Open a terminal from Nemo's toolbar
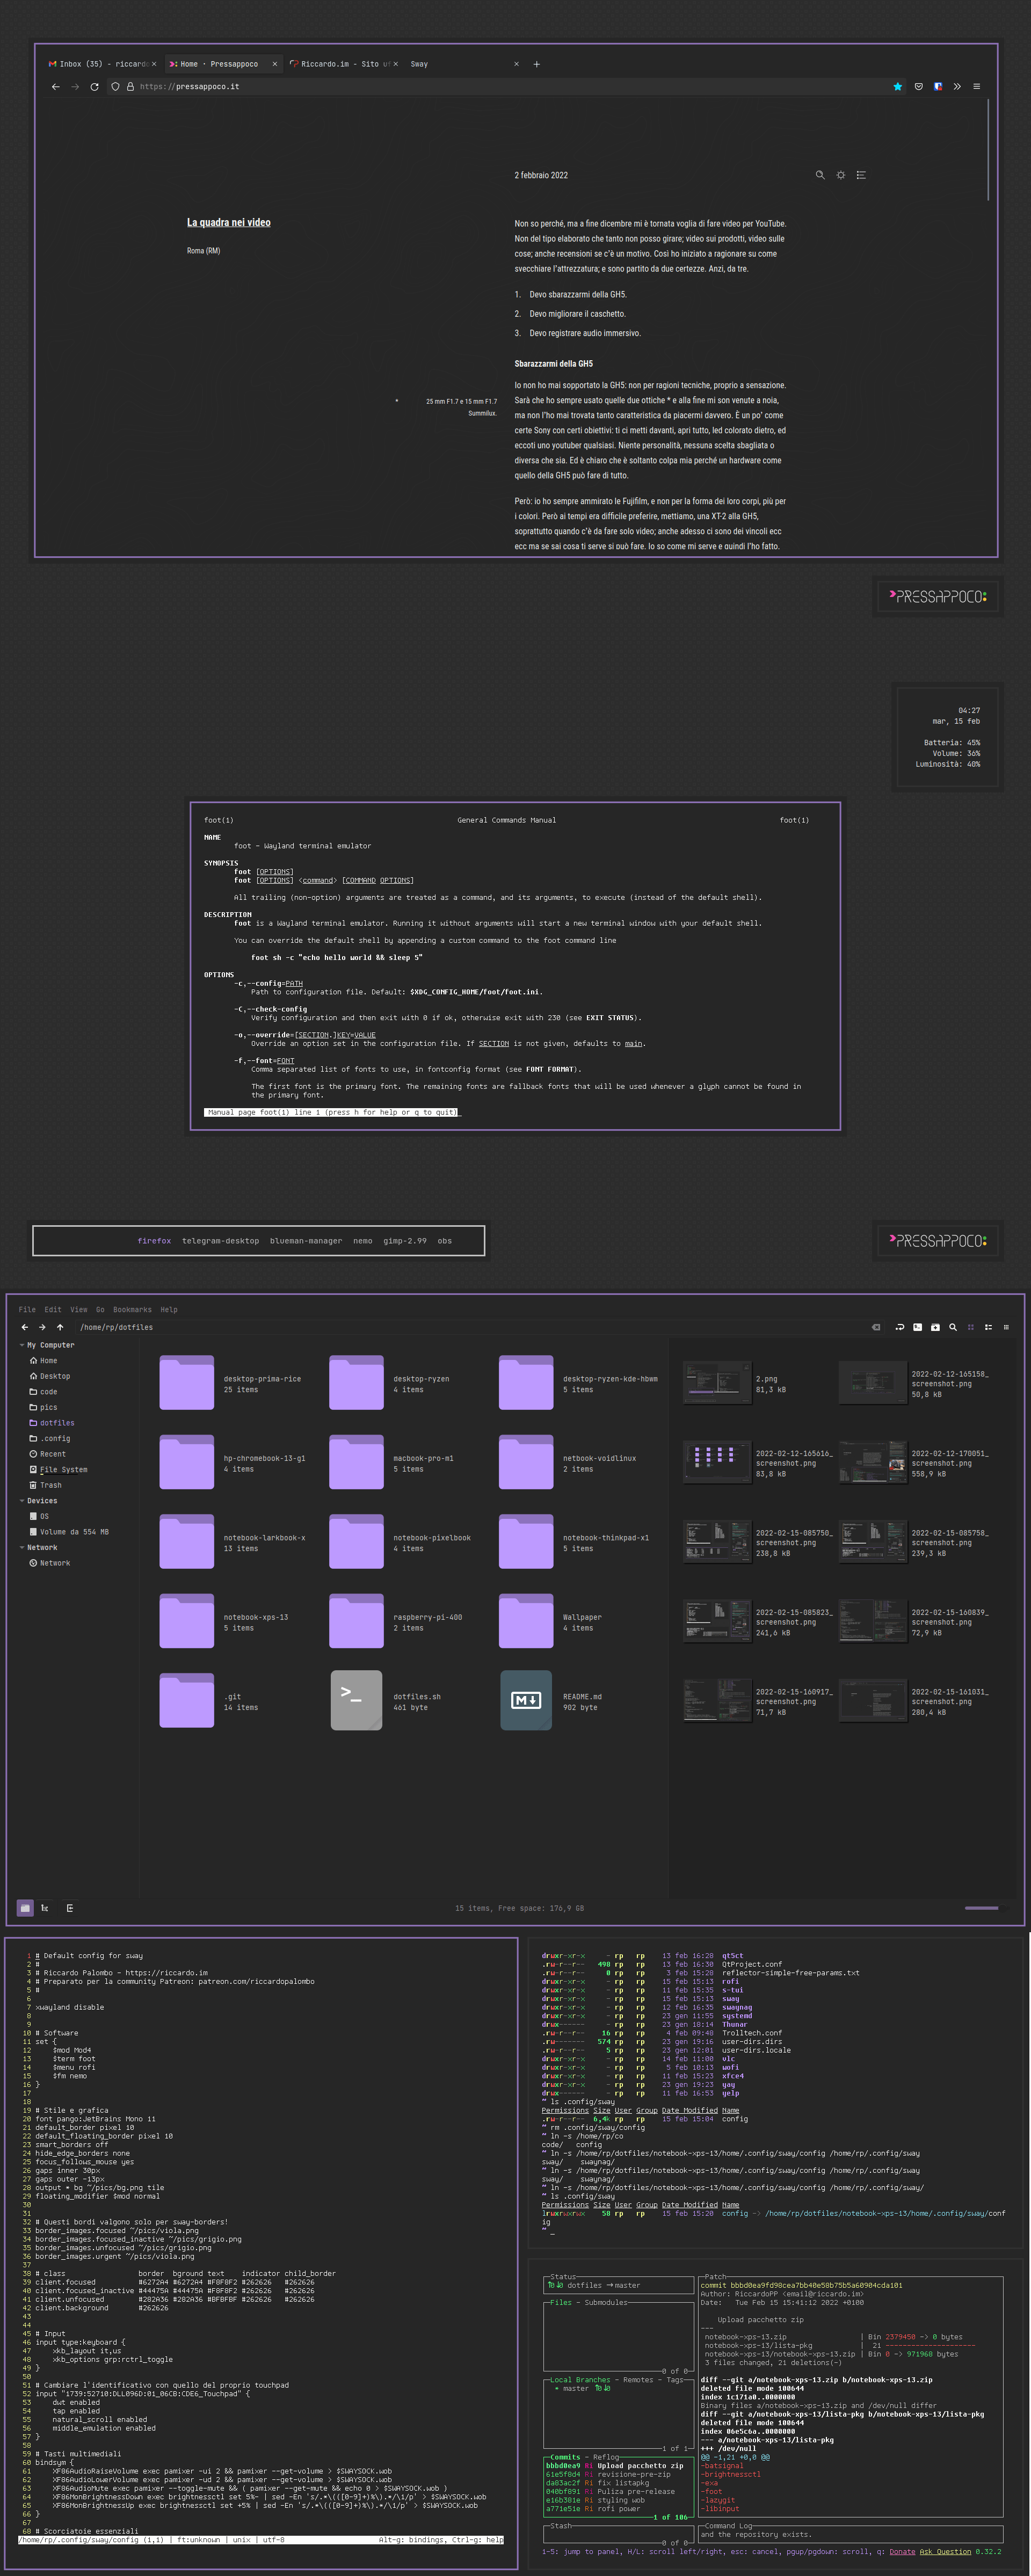 click(918, 1327)
